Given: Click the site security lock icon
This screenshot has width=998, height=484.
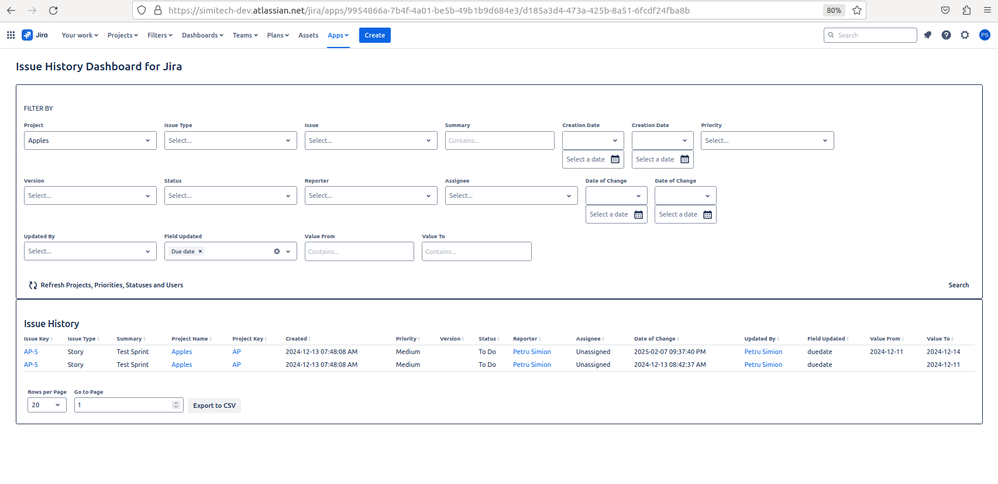Looking at the screenshot, I should pos(158,10).
